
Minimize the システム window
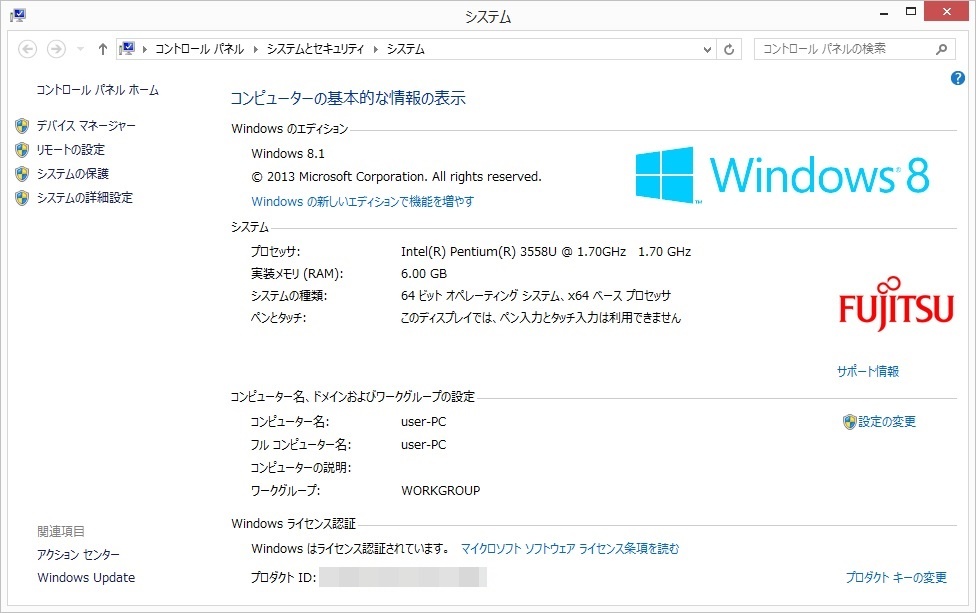884,12
